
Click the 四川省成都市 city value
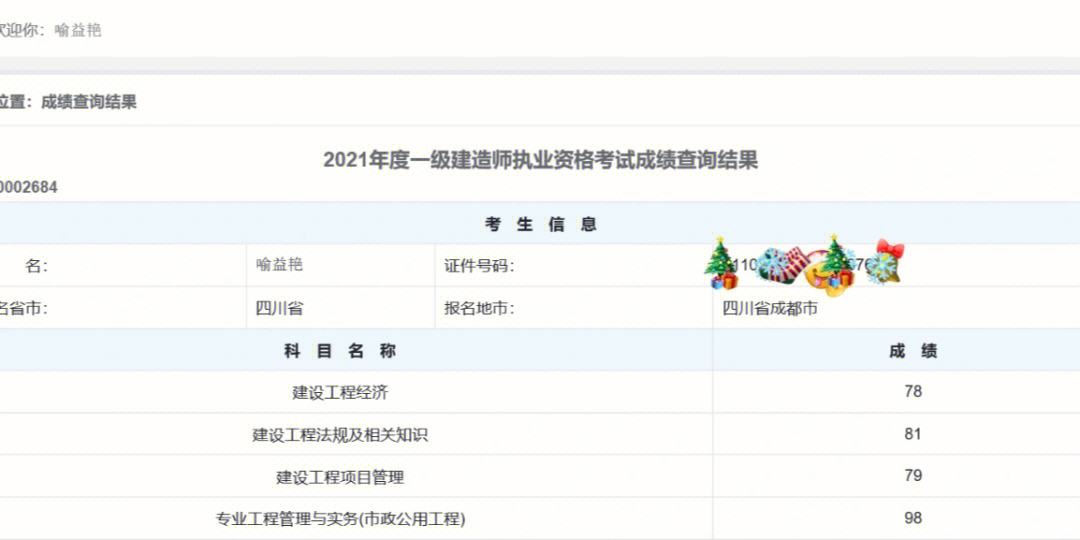click(x=770, y=308)
